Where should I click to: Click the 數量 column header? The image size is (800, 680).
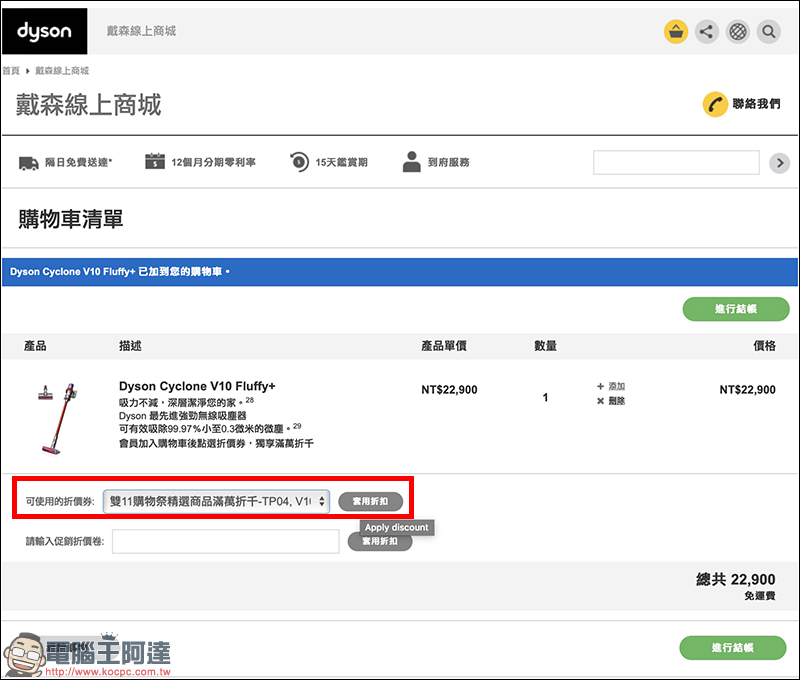pyautogui.click(x=545, y=346)
